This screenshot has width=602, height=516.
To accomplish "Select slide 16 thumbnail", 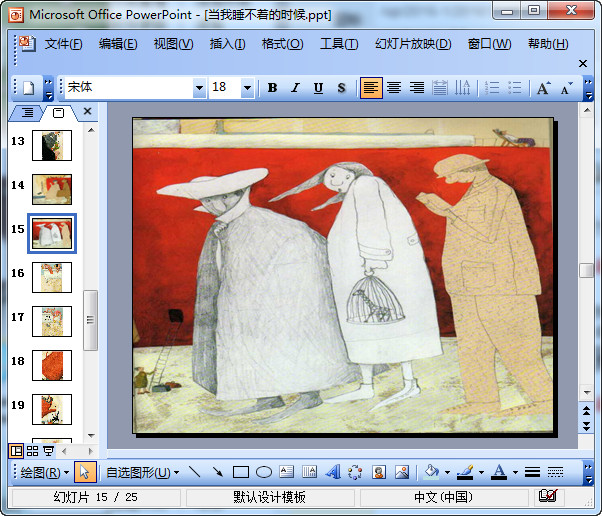I will (52, 277).
